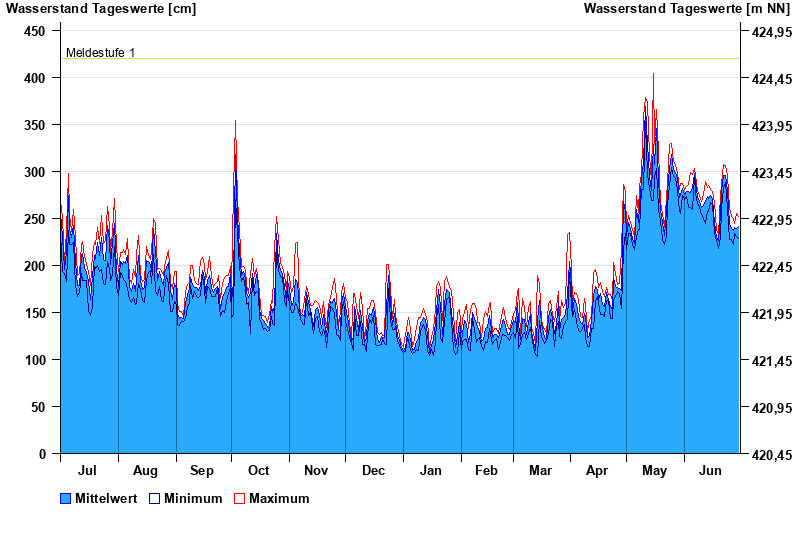This screenshot has width=800, height=550.
Task: Select the Minimum legend label
Action: (193, 498)
